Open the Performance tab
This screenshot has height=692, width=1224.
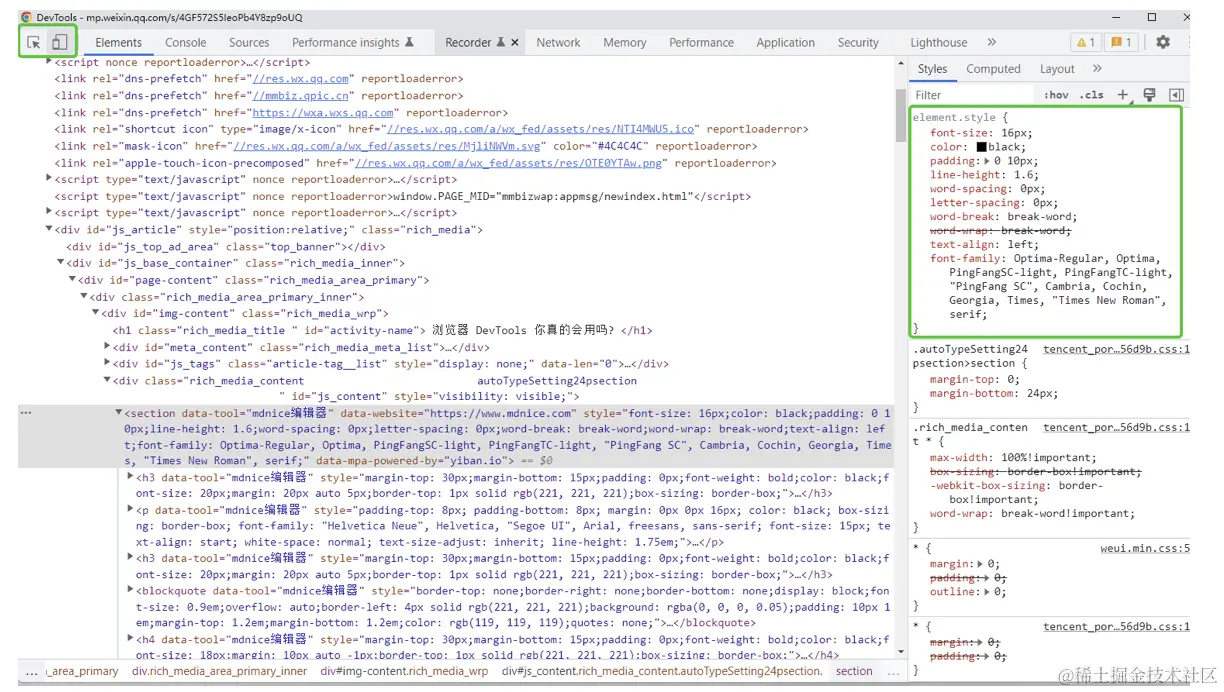[x=701, y=42]
